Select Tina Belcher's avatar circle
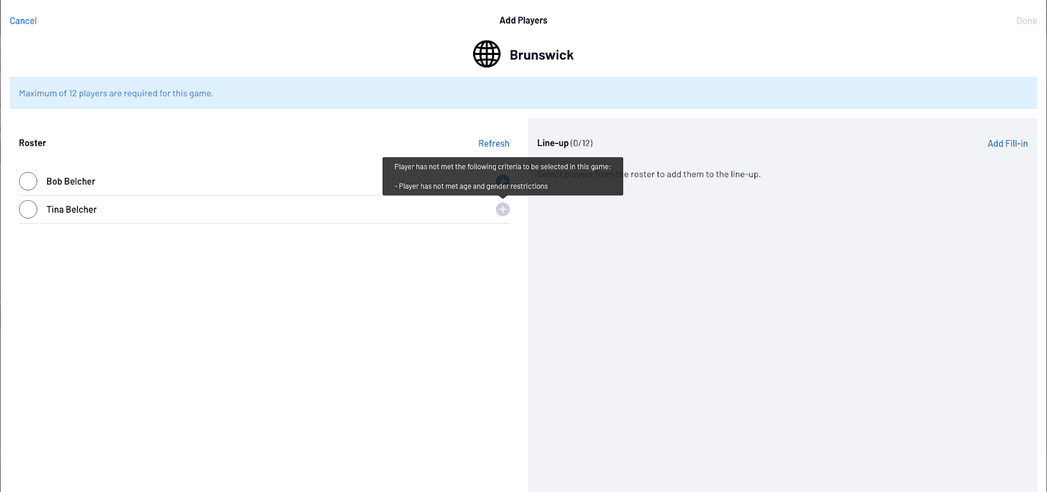Screen dimensions: 1047x492 pos(28,209)
